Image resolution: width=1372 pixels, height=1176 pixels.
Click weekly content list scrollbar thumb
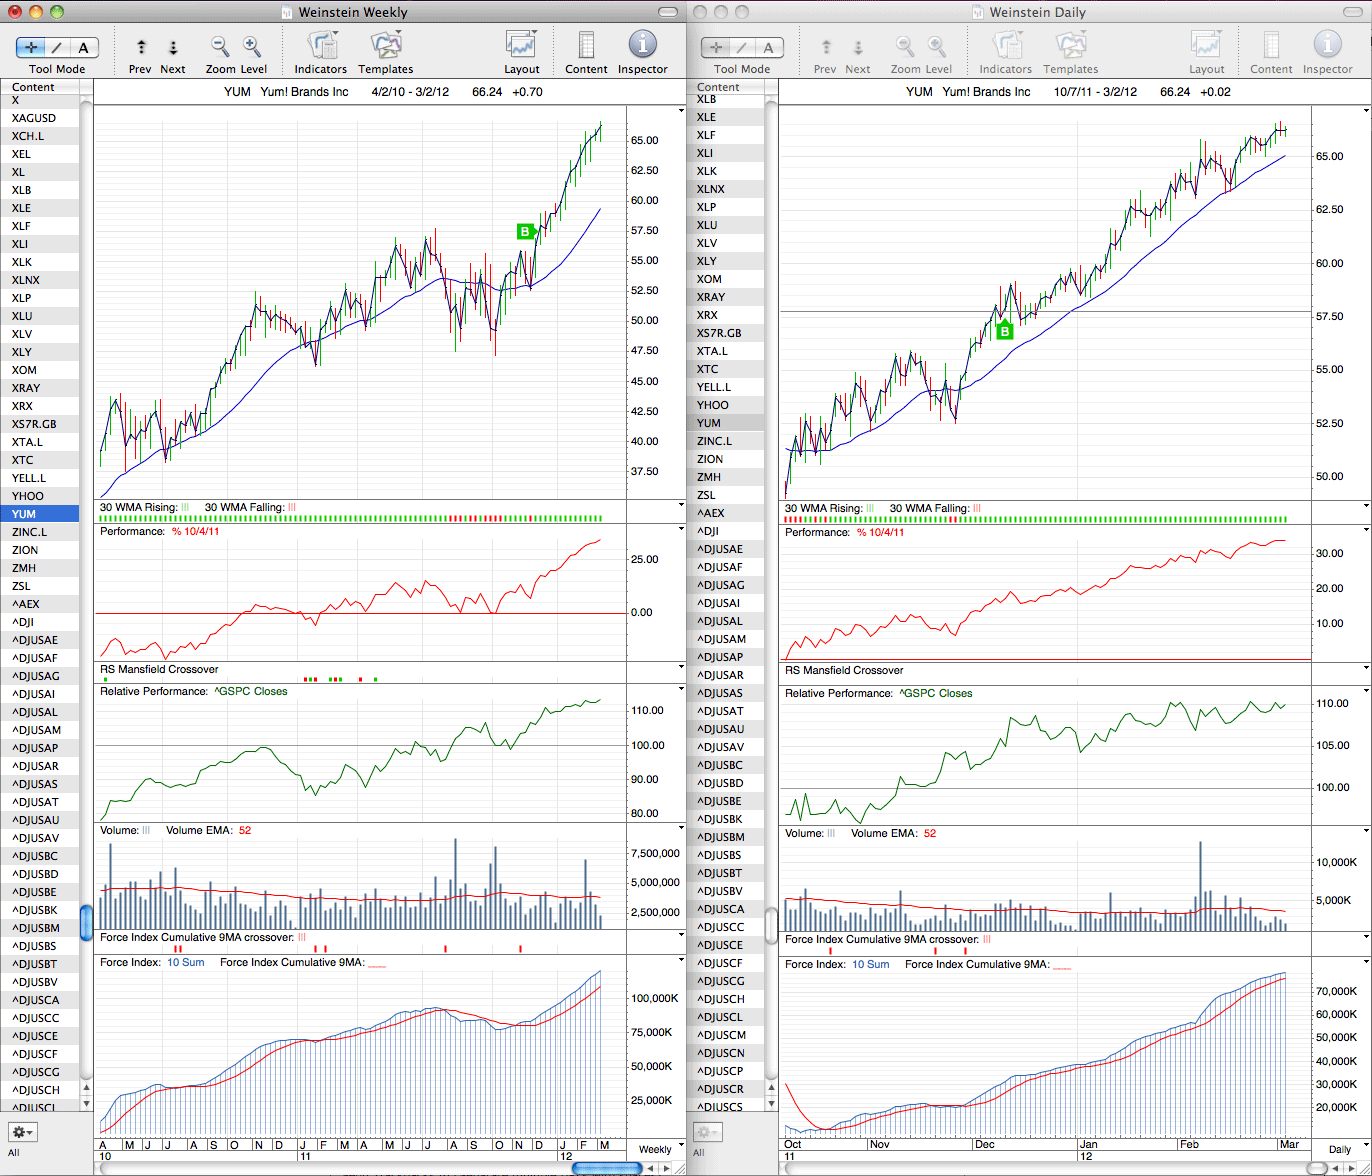click(x=86, y=921)
